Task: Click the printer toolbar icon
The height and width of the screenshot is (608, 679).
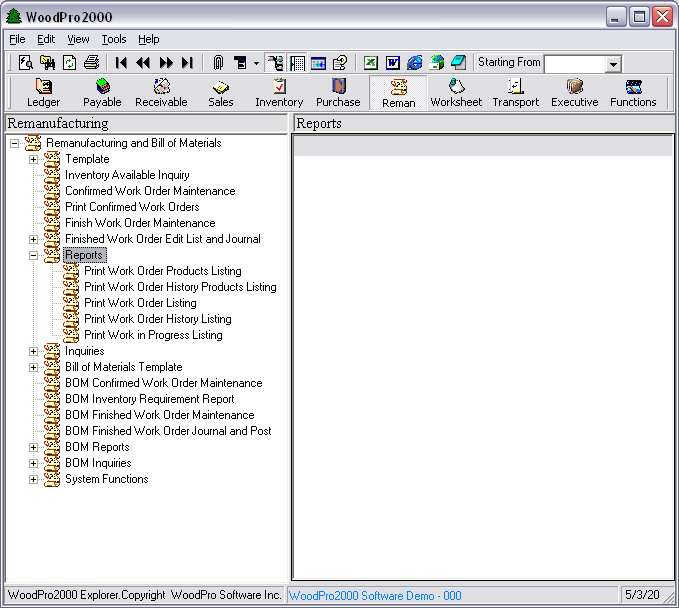Action: point(91,63)
